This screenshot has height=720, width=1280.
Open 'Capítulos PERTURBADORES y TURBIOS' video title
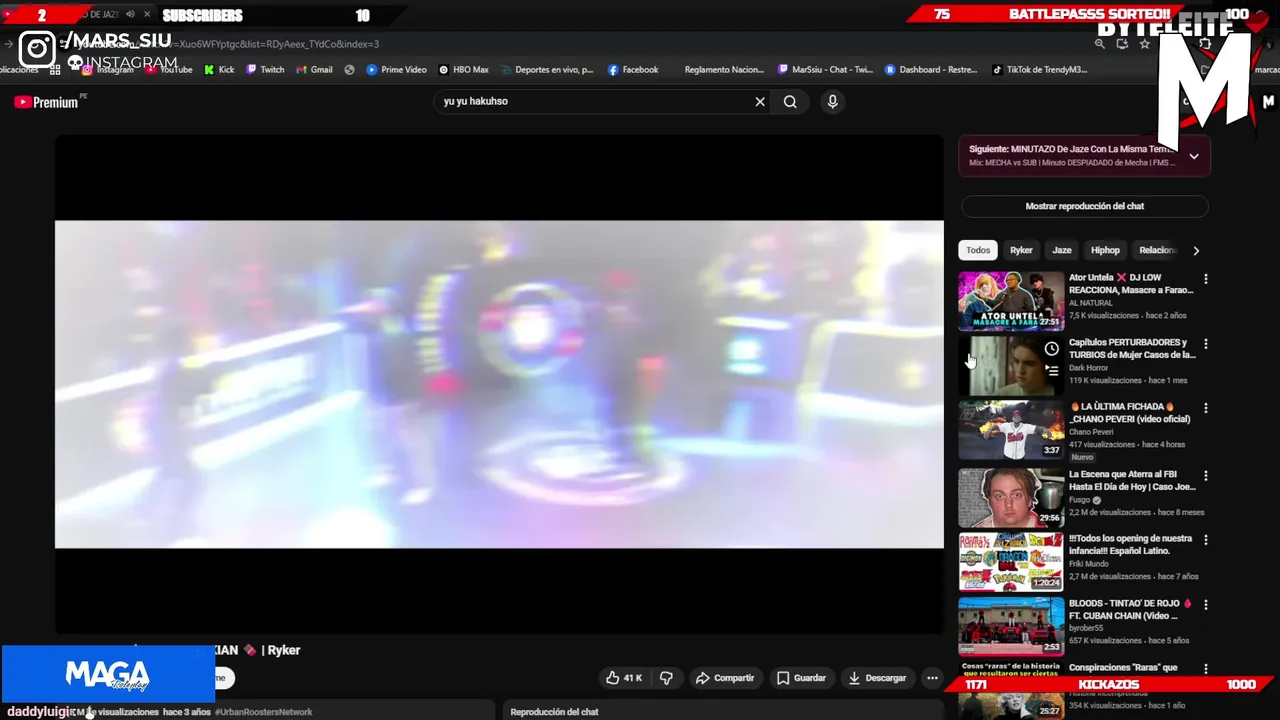pos(1132,348)
